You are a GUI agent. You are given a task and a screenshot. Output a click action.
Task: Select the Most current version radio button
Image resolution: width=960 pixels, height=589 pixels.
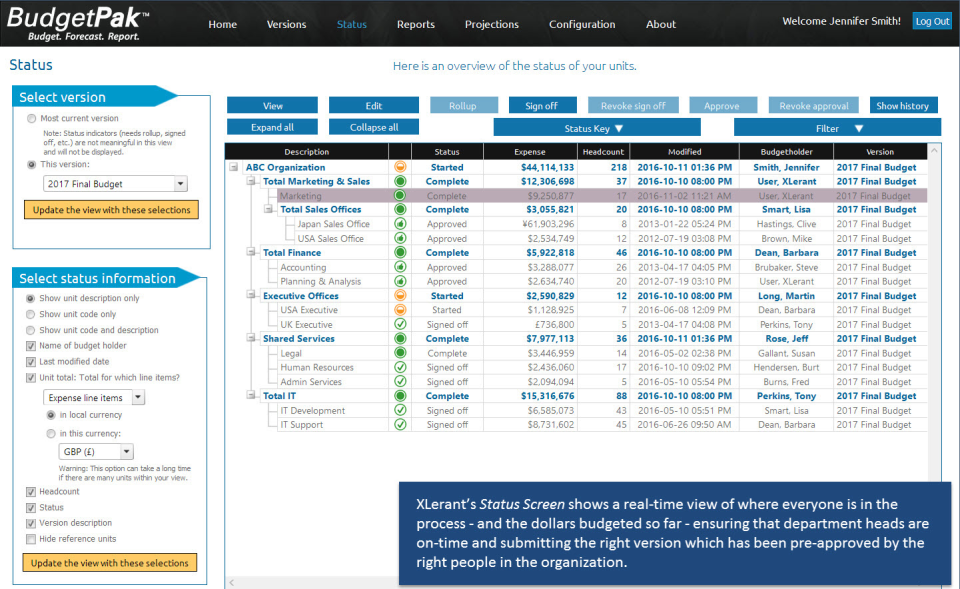pos(30,118)
